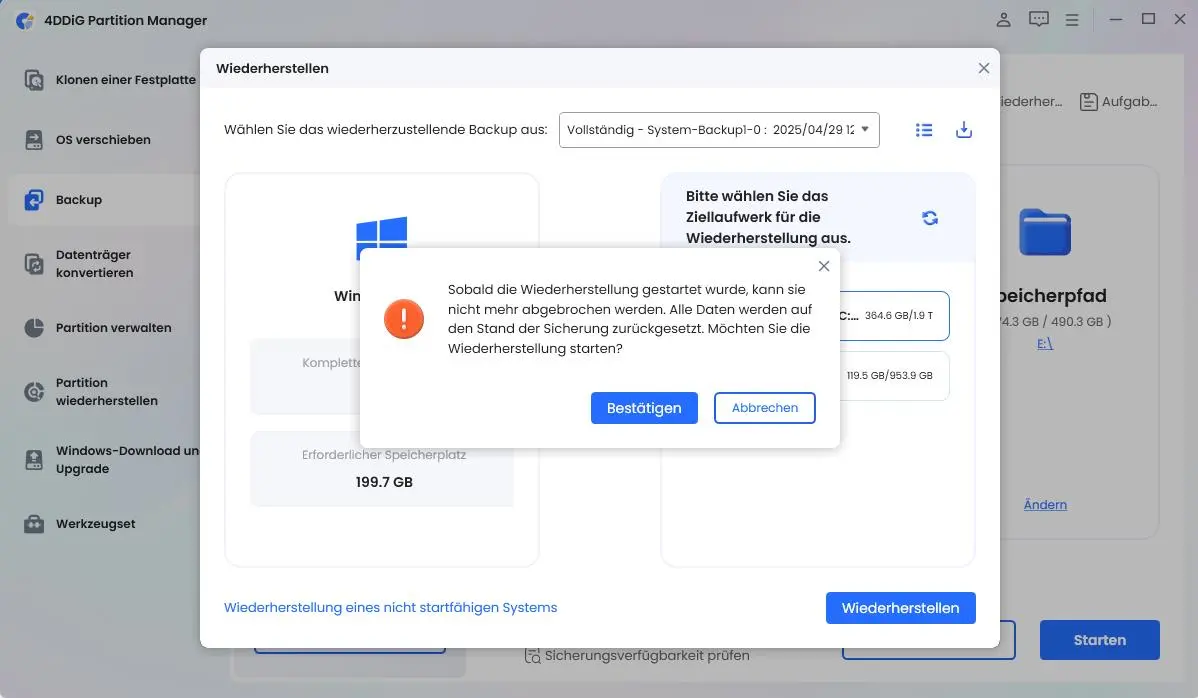Viewport: 1198px width, 698px height.
Task: Open the hamburger menu icon
Action: coord(1072,20)
